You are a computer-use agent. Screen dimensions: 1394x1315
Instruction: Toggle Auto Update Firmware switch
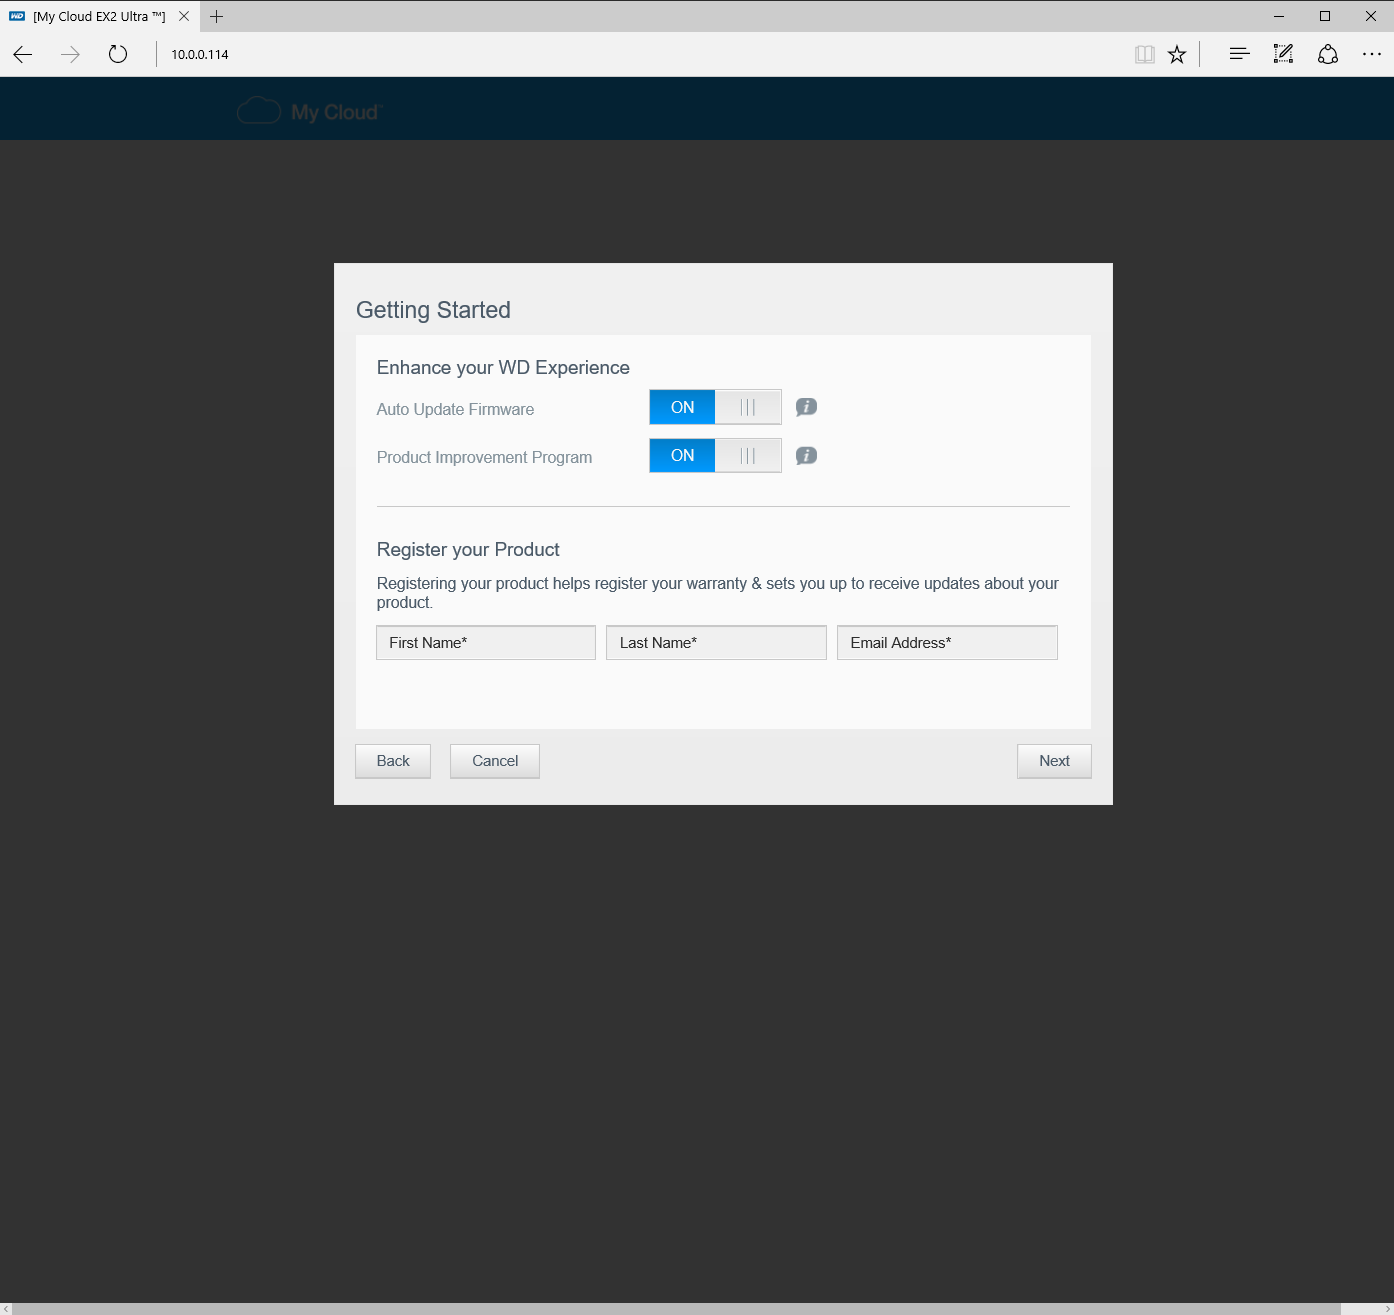coord(715,407)
